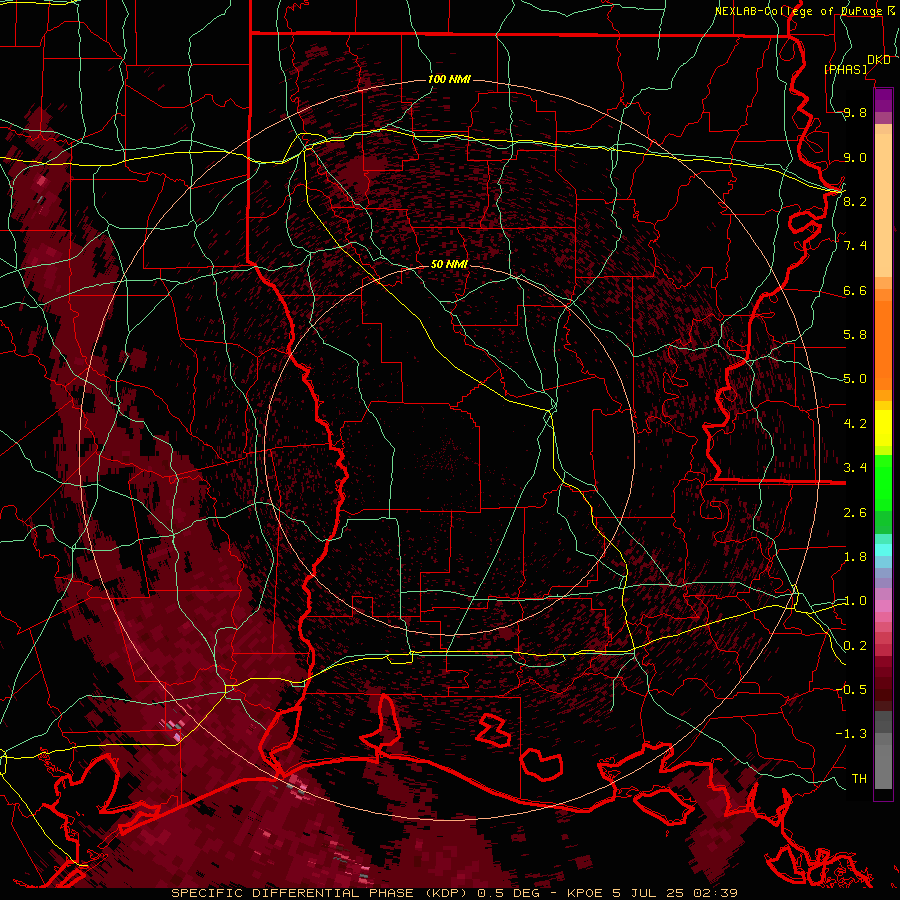The height and width of the screenshot is (900, 900).
Task: Click the bright yellow segment of color bar
Action: click(883, 428)
